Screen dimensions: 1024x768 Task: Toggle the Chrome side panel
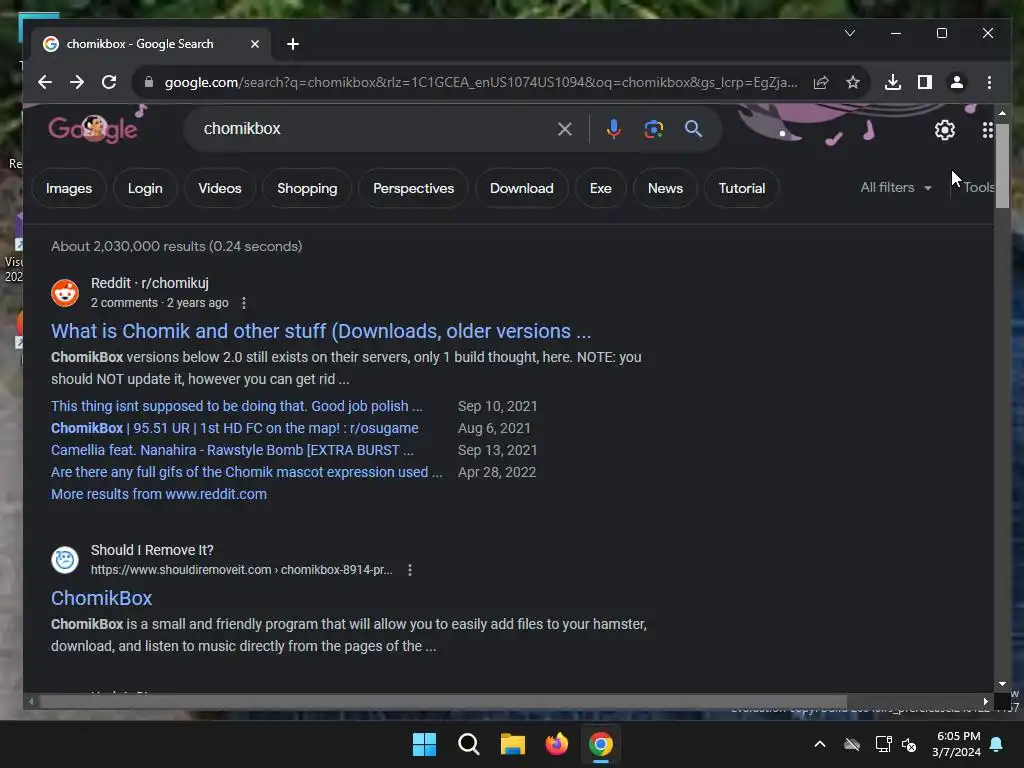925,82
